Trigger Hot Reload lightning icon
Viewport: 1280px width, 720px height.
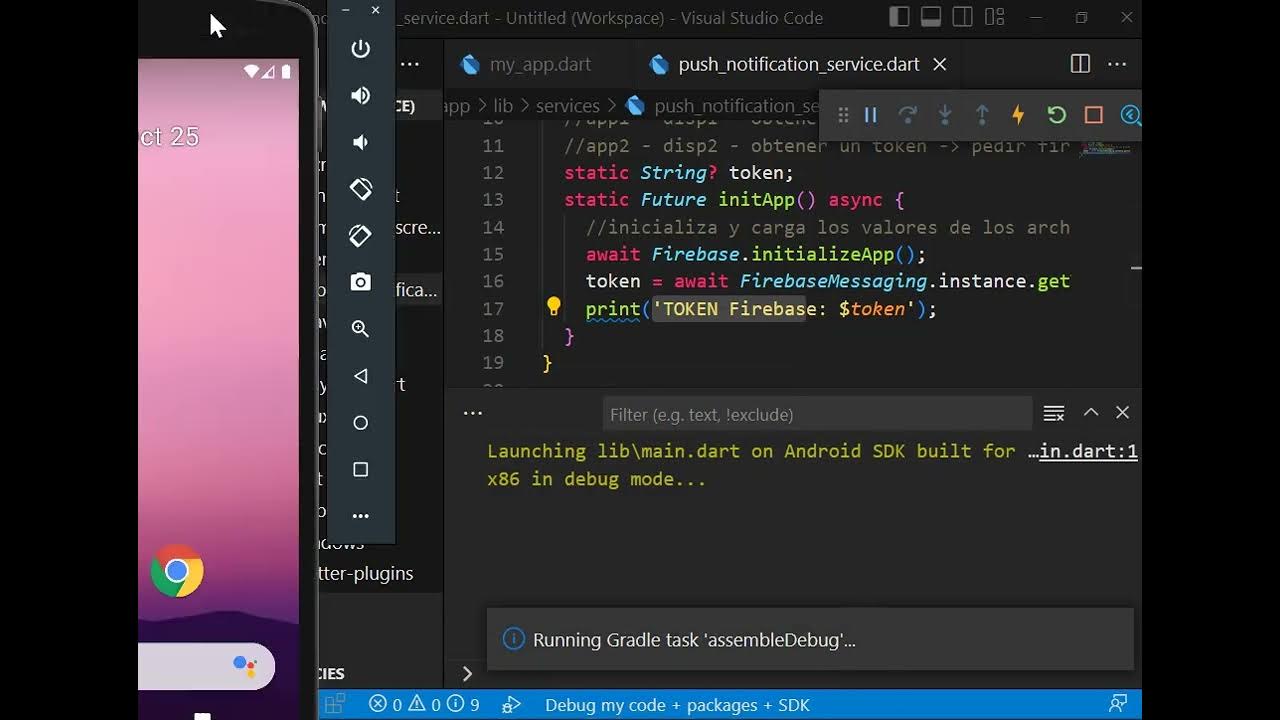pyautogui.click(x=1018, y=115)
